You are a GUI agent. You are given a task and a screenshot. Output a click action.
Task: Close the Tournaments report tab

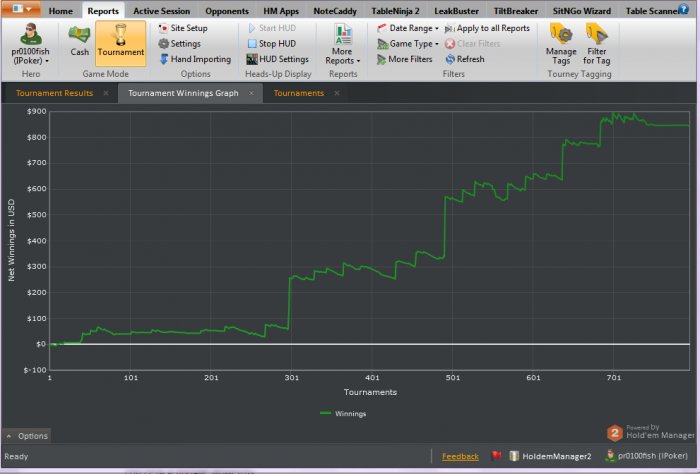337,93
